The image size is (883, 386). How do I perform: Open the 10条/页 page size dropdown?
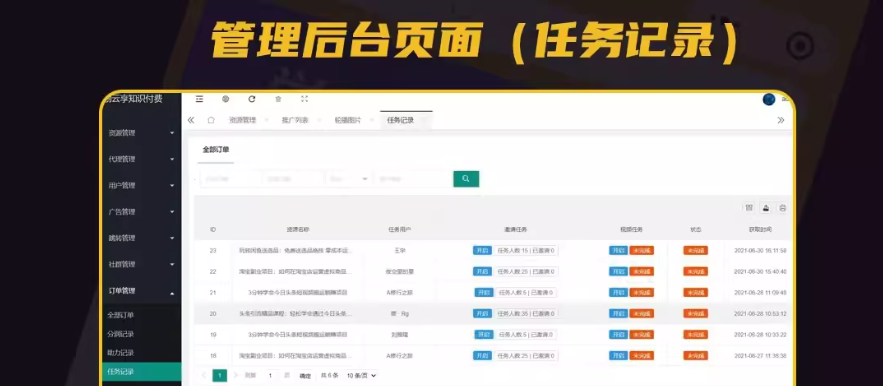[361, 375]
